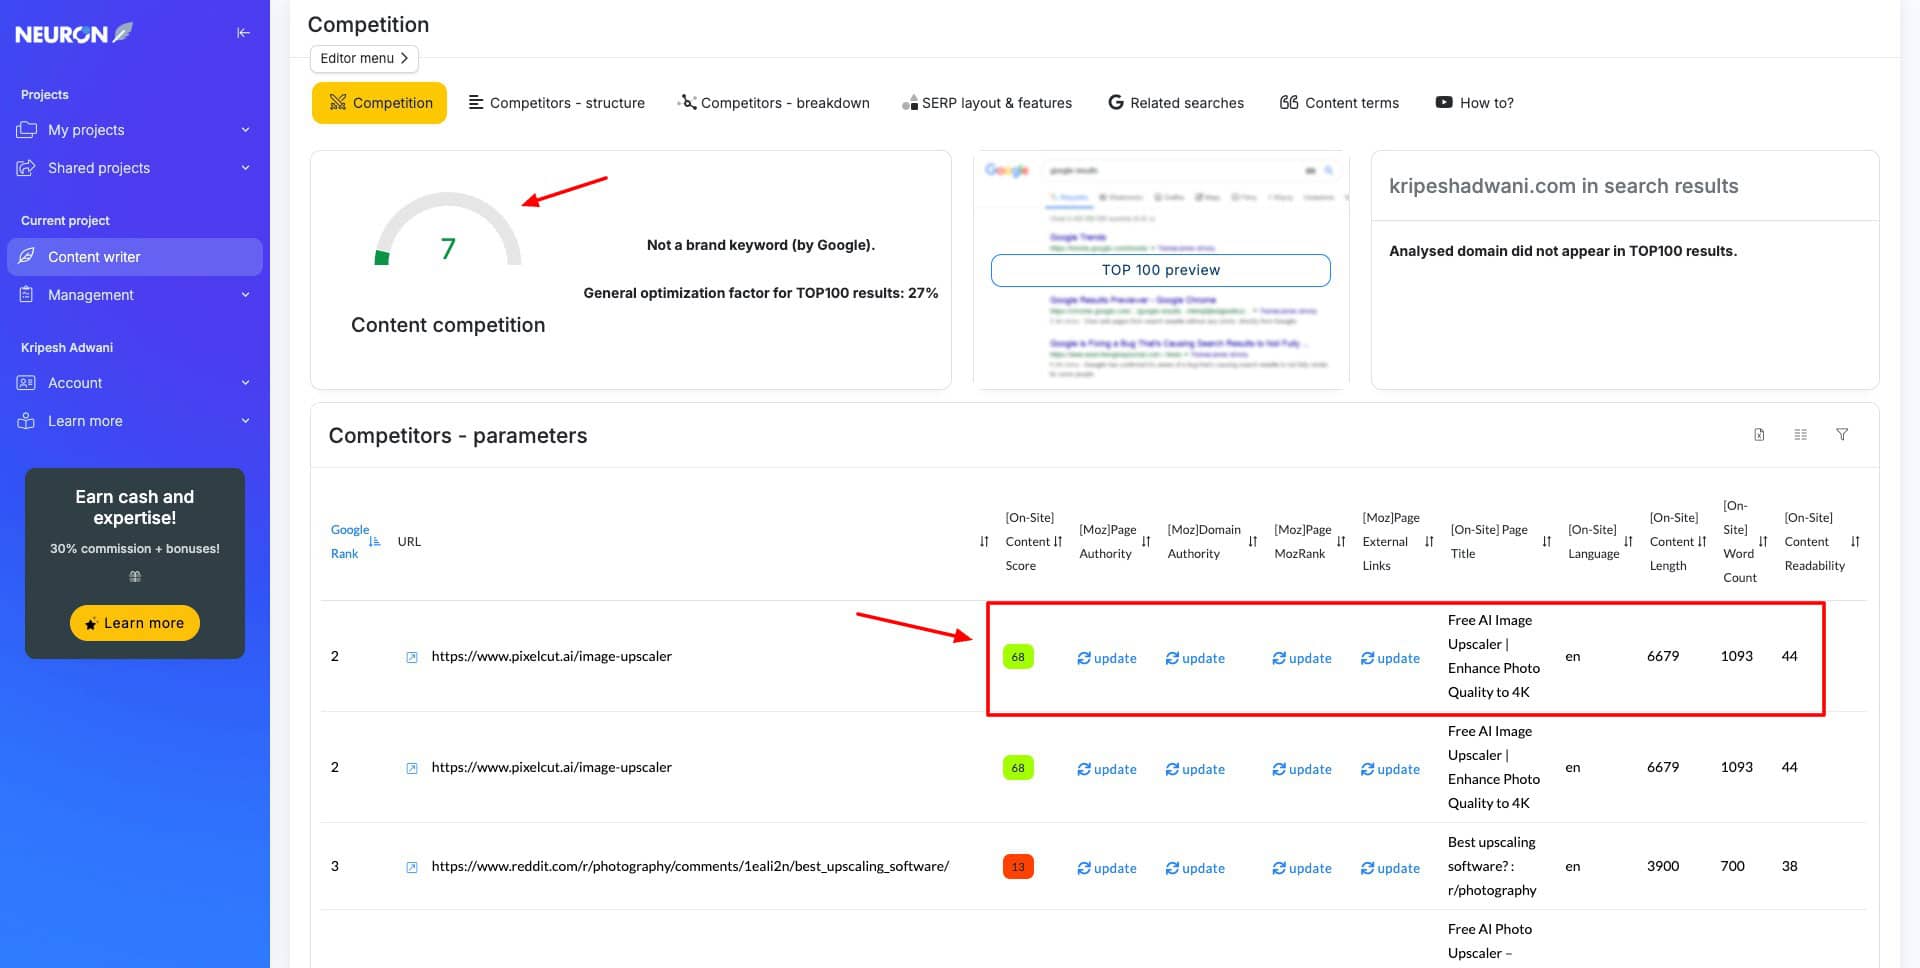The height and width of the screenshot is (968, 1920).
Task: Expand the Account menu chevron
Action: 245,383
